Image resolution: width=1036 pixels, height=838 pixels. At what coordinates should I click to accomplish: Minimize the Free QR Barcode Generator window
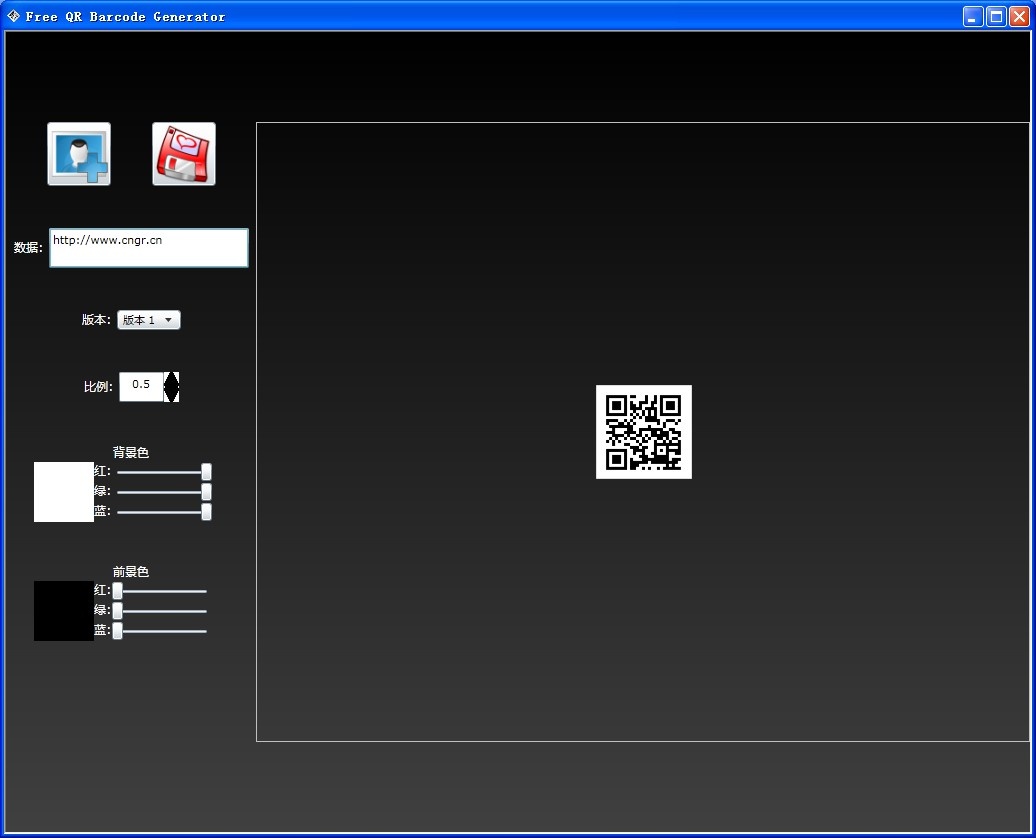(x=973, y=17)
